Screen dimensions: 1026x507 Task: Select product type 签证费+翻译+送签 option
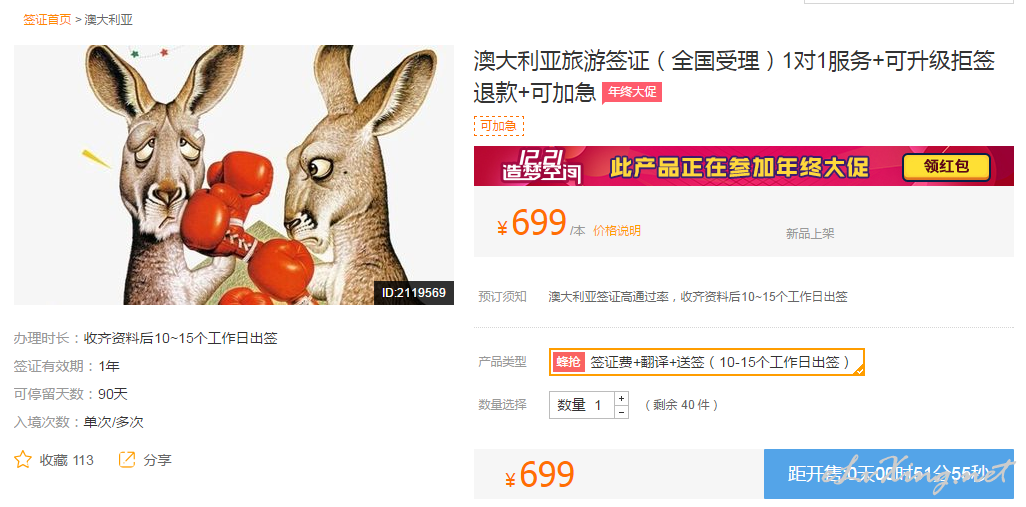[x=707, y=362]
